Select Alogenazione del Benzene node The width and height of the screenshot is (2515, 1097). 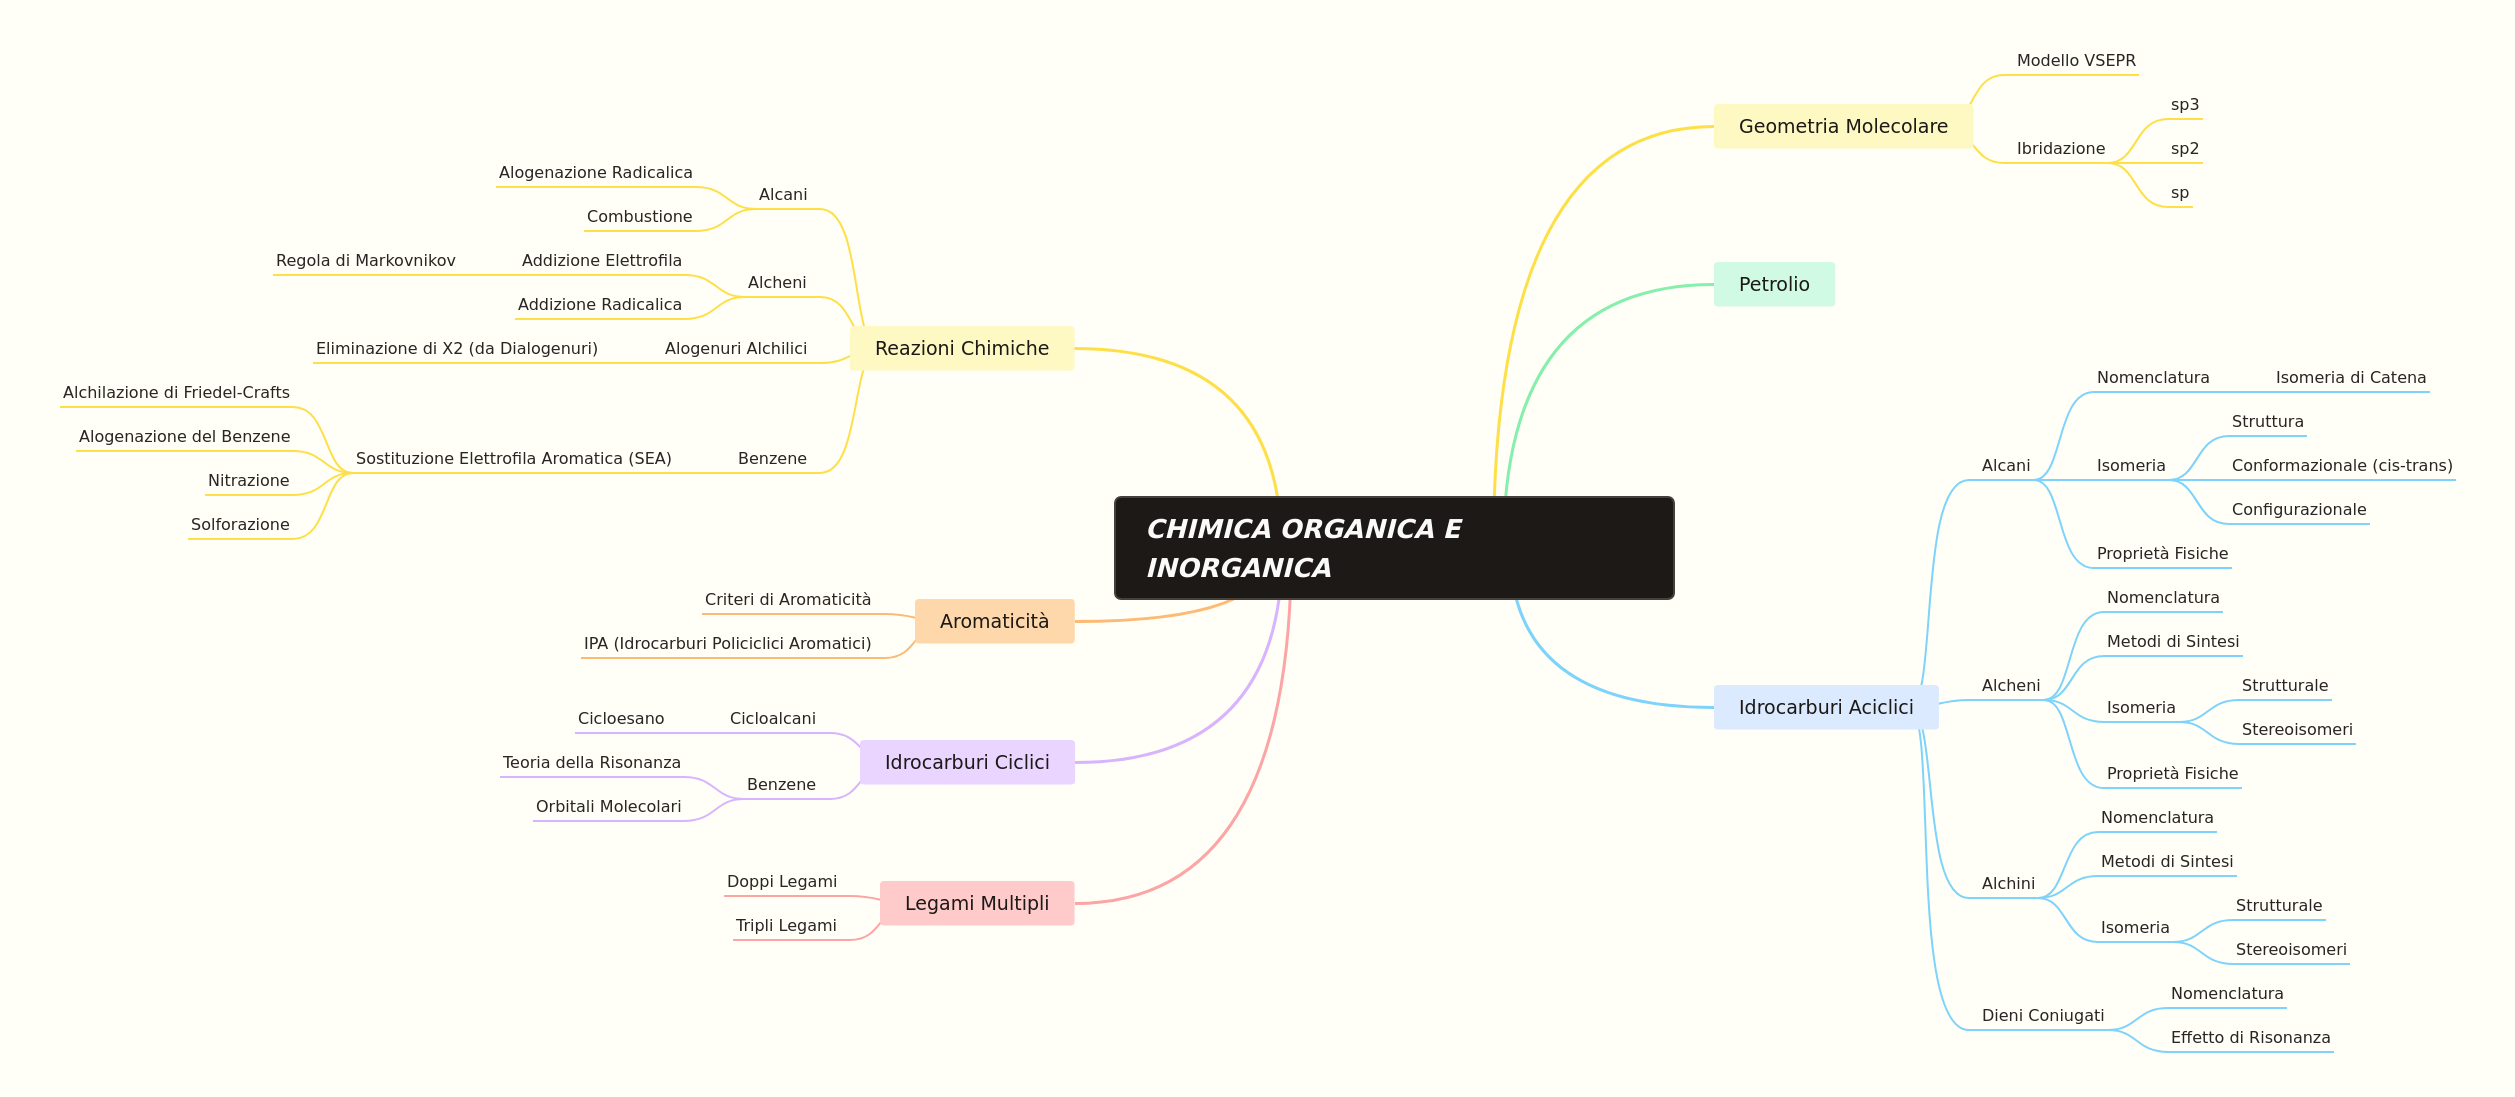pyautogui.click(x=185, y=437)
